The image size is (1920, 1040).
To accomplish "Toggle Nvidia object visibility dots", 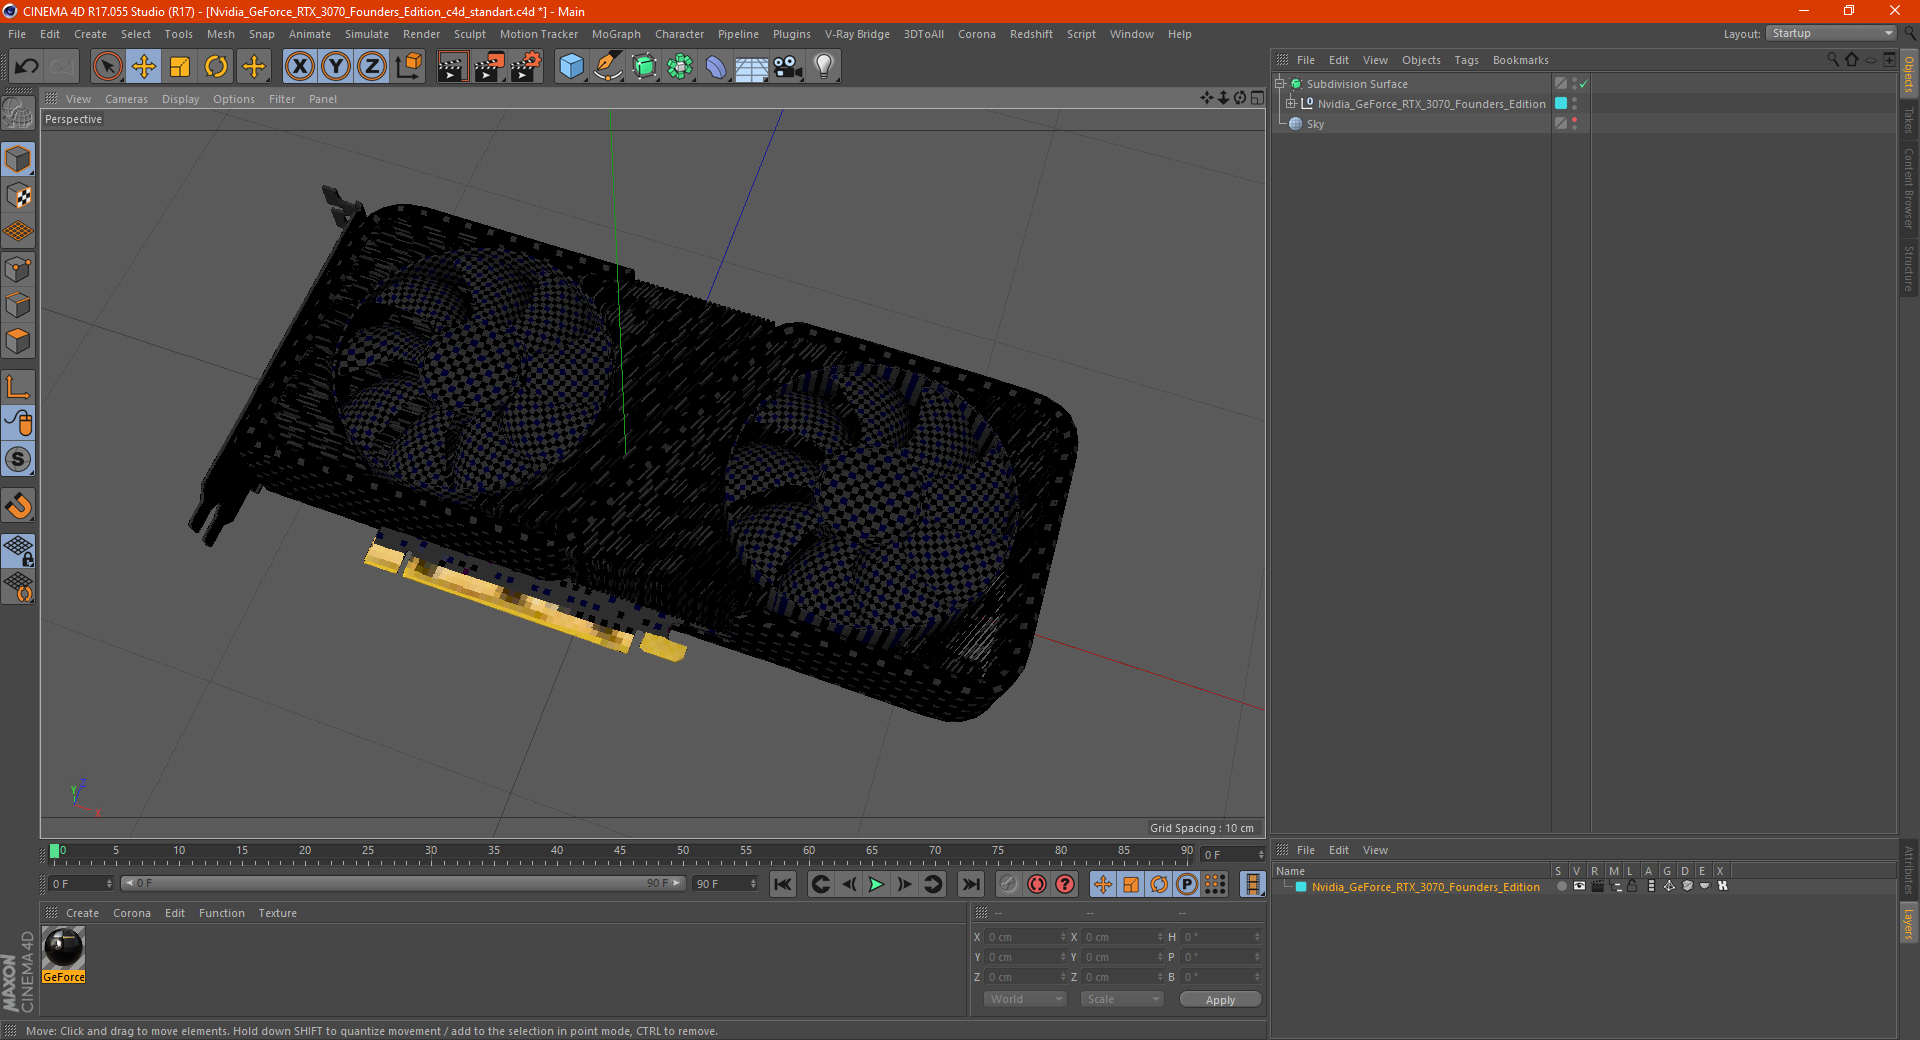I will (1574, 104).
